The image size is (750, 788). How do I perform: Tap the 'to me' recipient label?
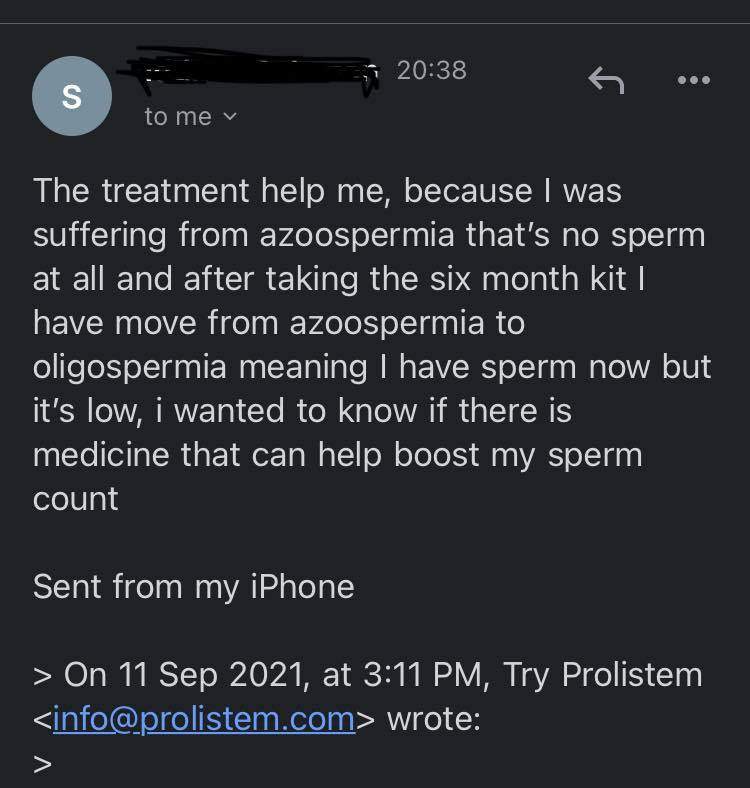tap(177, 117)
